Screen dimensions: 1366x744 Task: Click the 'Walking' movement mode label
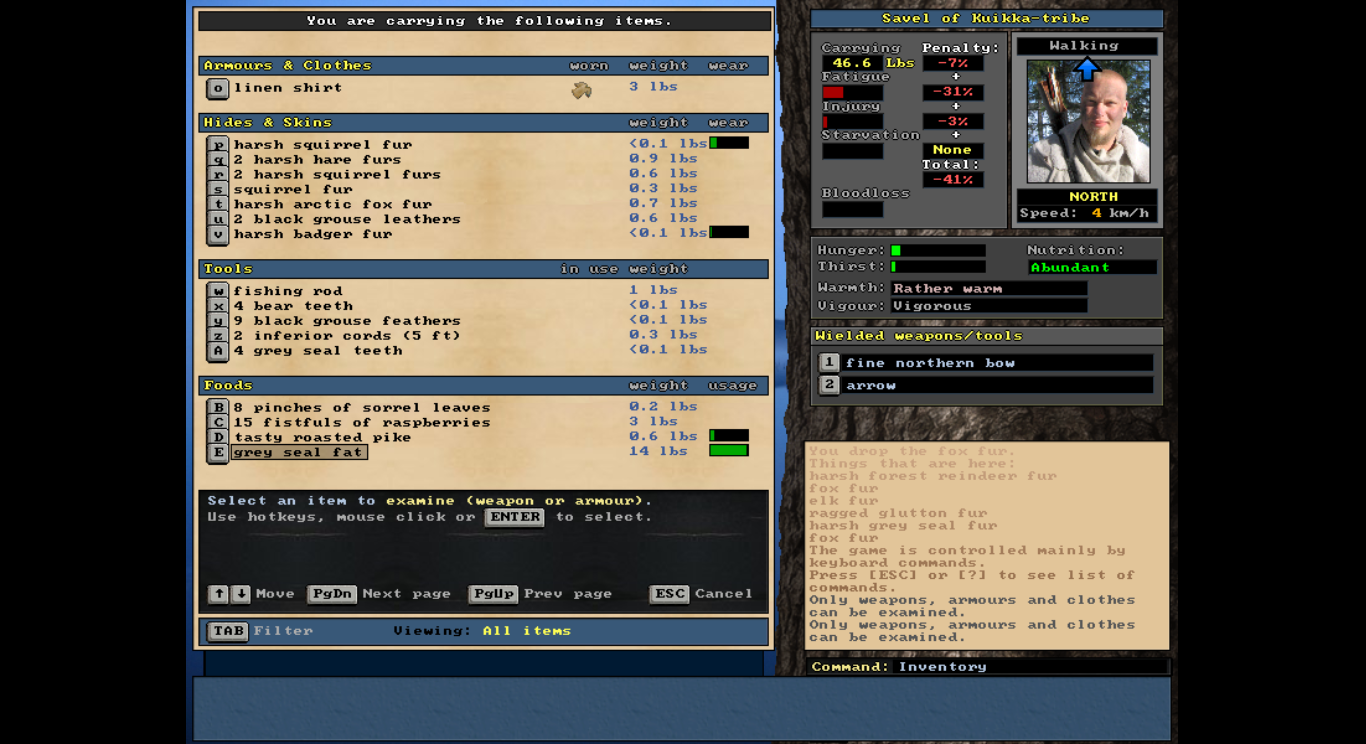tap(1087, 46)
